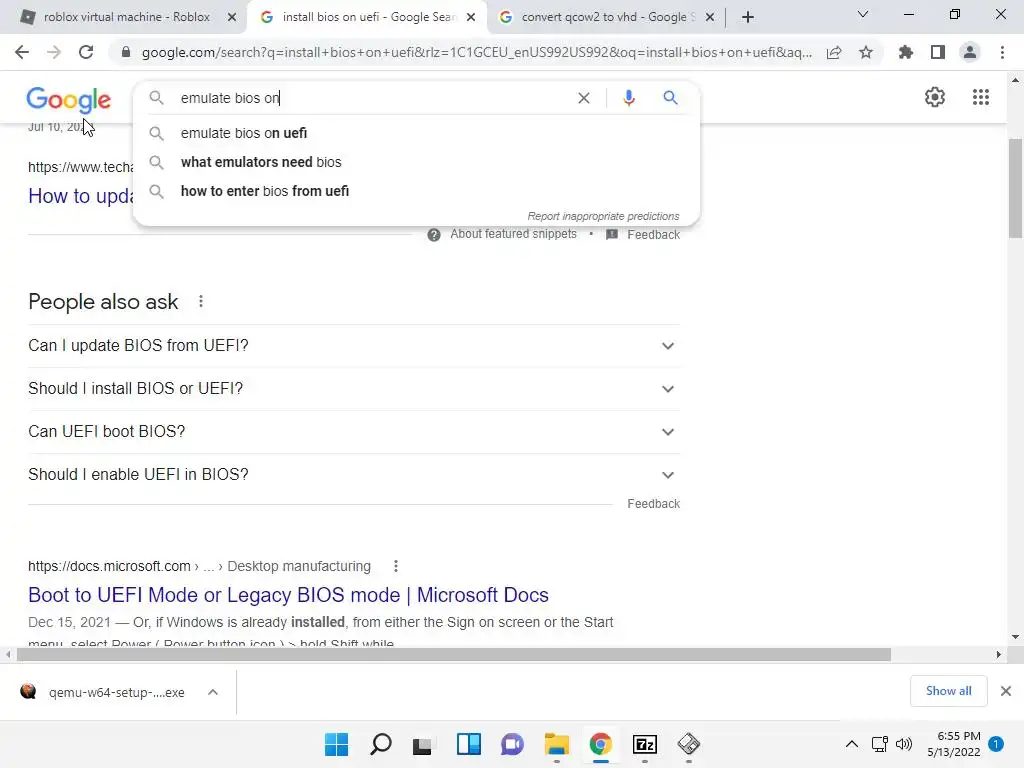Open more options for docs.microsoft.com result
This screenshot has width=1024, height=768.
(x=396, y=566)
